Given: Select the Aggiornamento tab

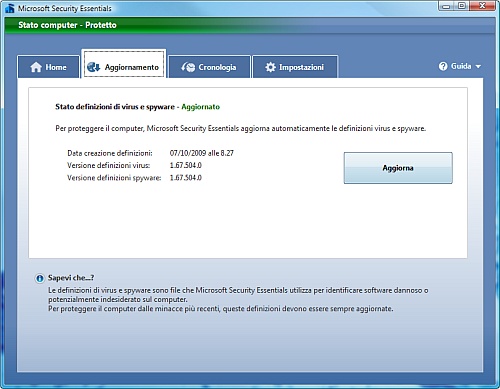Looking at the screenshot, I should tap(124, 64).
